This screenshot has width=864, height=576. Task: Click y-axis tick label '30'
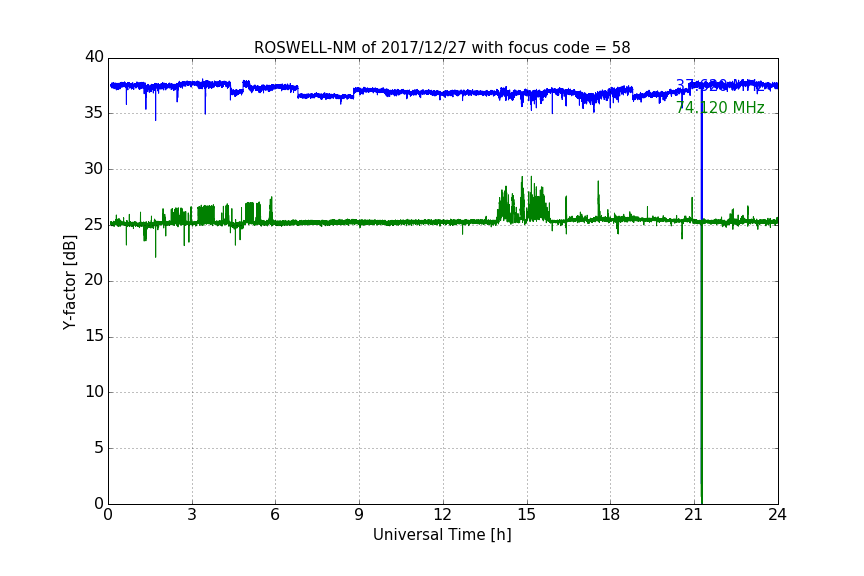click(94, 169)
